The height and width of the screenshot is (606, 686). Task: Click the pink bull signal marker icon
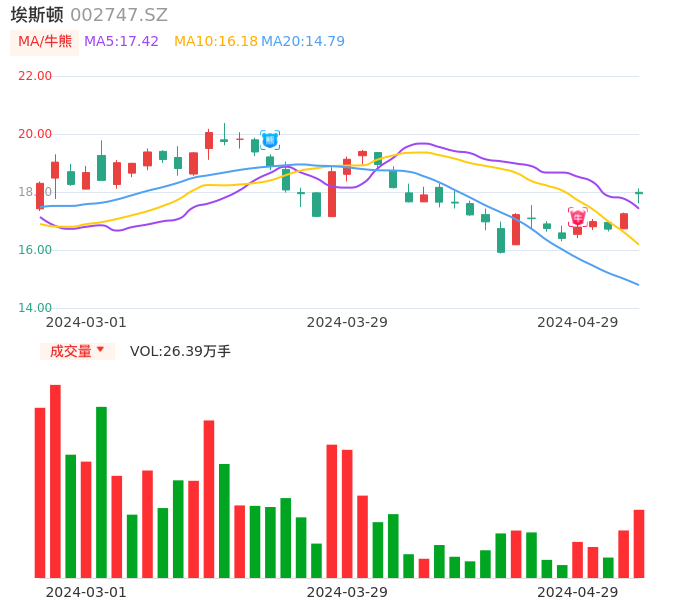click(578, 217)
